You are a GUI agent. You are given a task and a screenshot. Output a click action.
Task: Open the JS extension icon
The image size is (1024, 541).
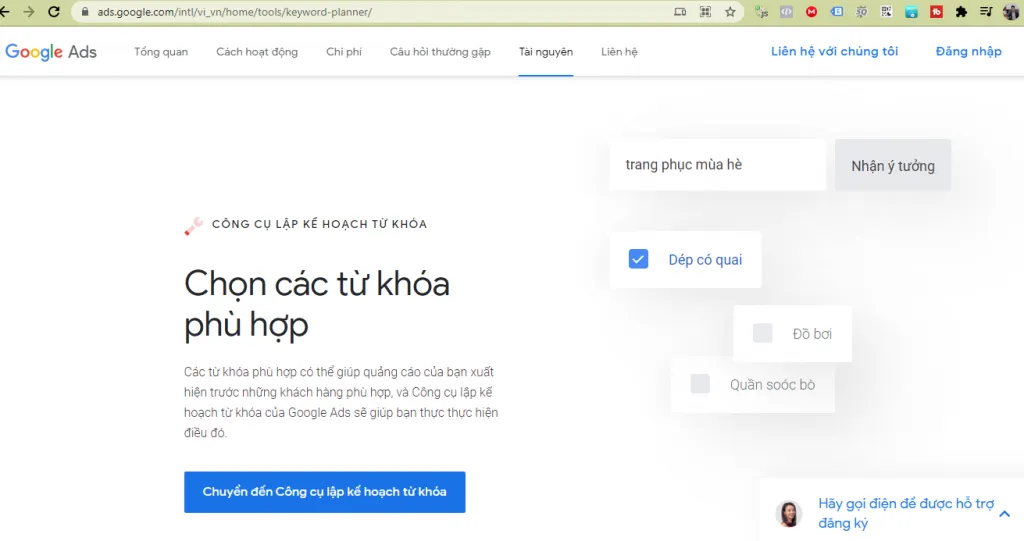(761, 12)
